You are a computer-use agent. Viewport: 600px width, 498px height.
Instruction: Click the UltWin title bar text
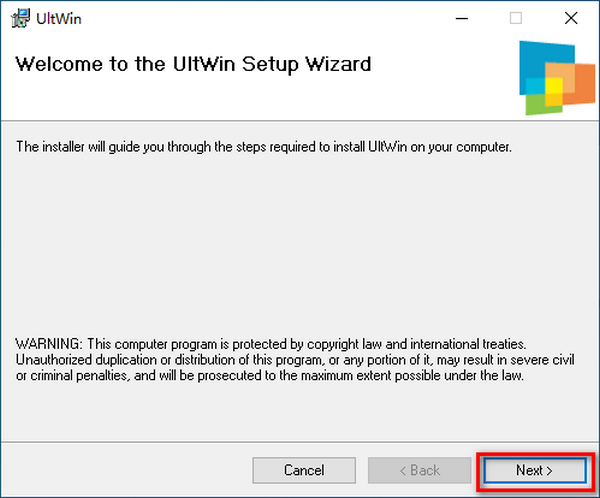point(59,19)
